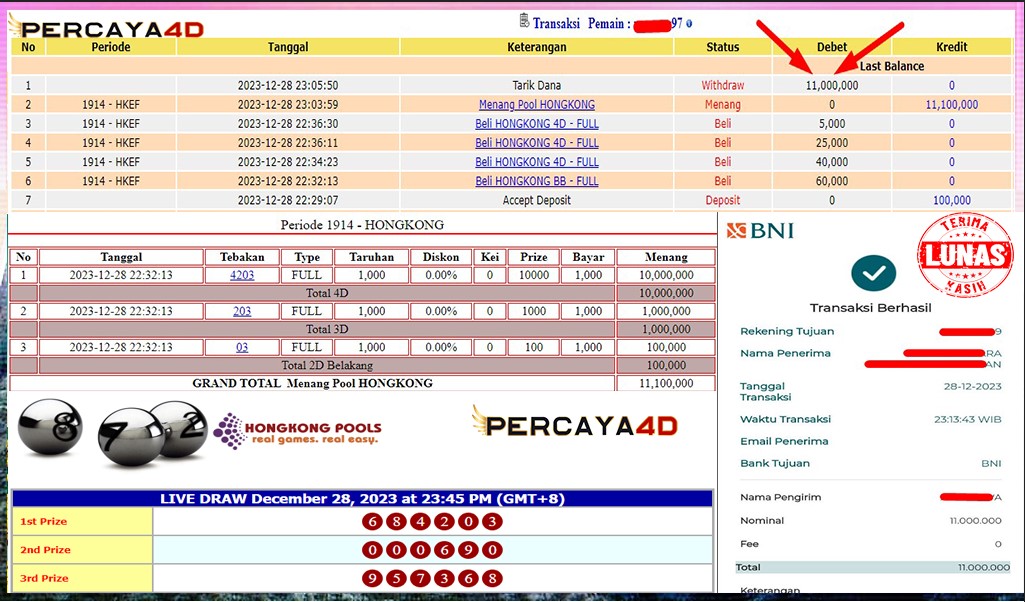1025x602 pixels.
Task: Click the Withdraw status label
Action: (x=722, y=85)
